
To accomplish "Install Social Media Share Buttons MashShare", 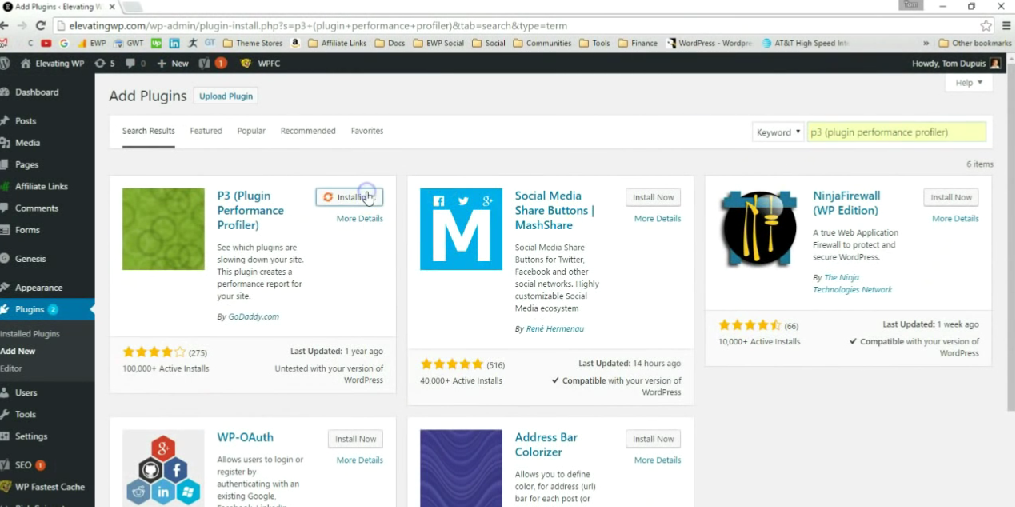I will pos(653,197).
